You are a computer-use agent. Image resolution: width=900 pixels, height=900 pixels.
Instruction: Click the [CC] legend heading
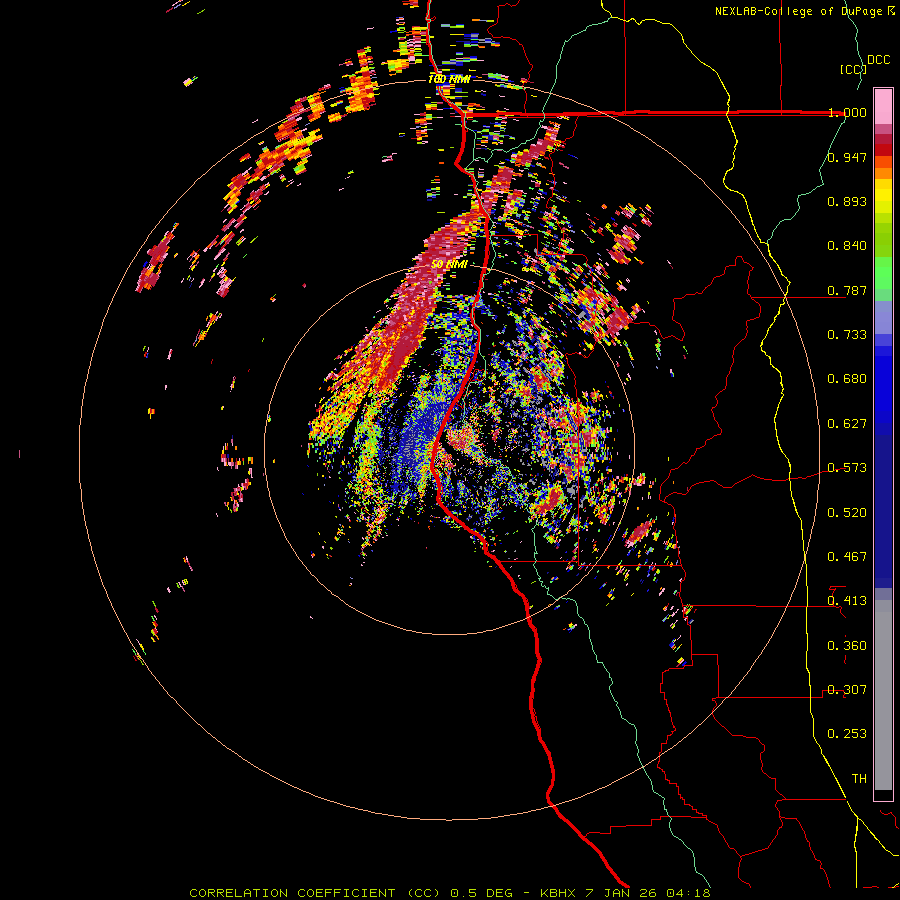[x=854, y=69]
